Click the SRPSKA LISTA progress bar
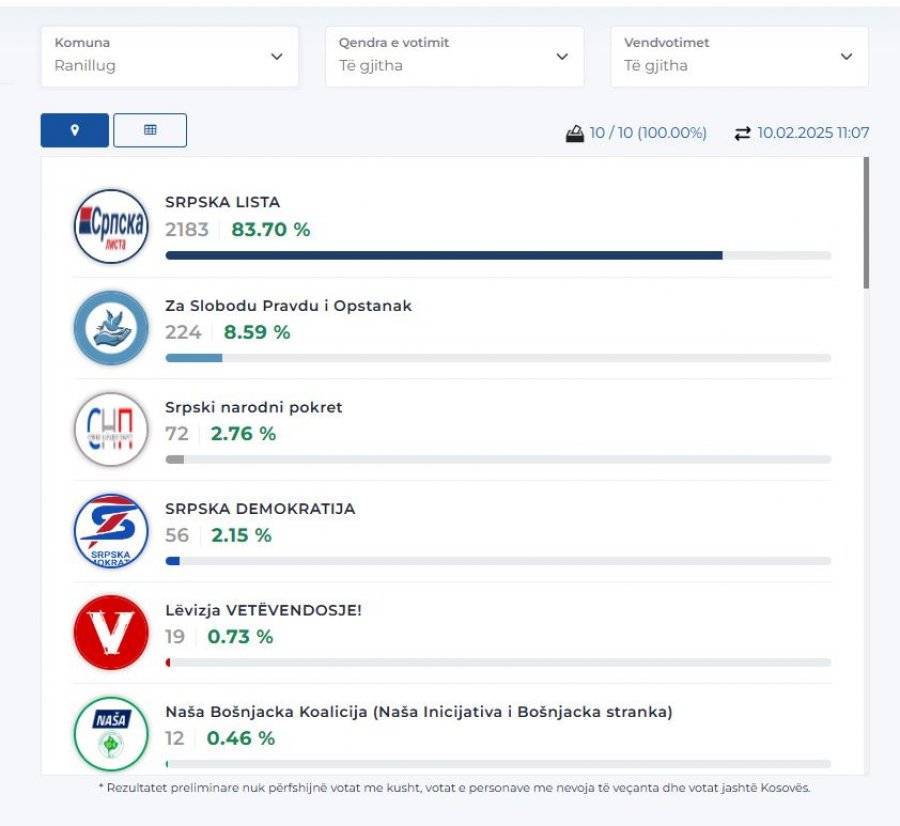This screenshot has width=900, height=826. (x=498, y=255)
